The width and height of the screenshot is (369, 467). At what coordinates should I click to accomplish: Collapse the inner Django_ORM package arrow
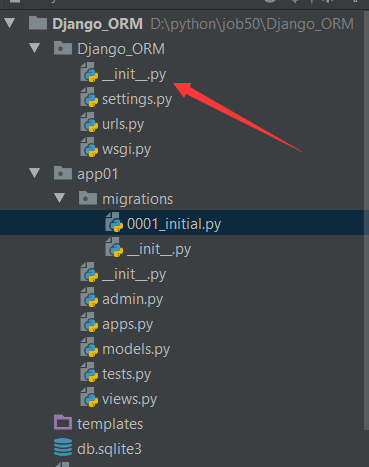pos(35,48)
